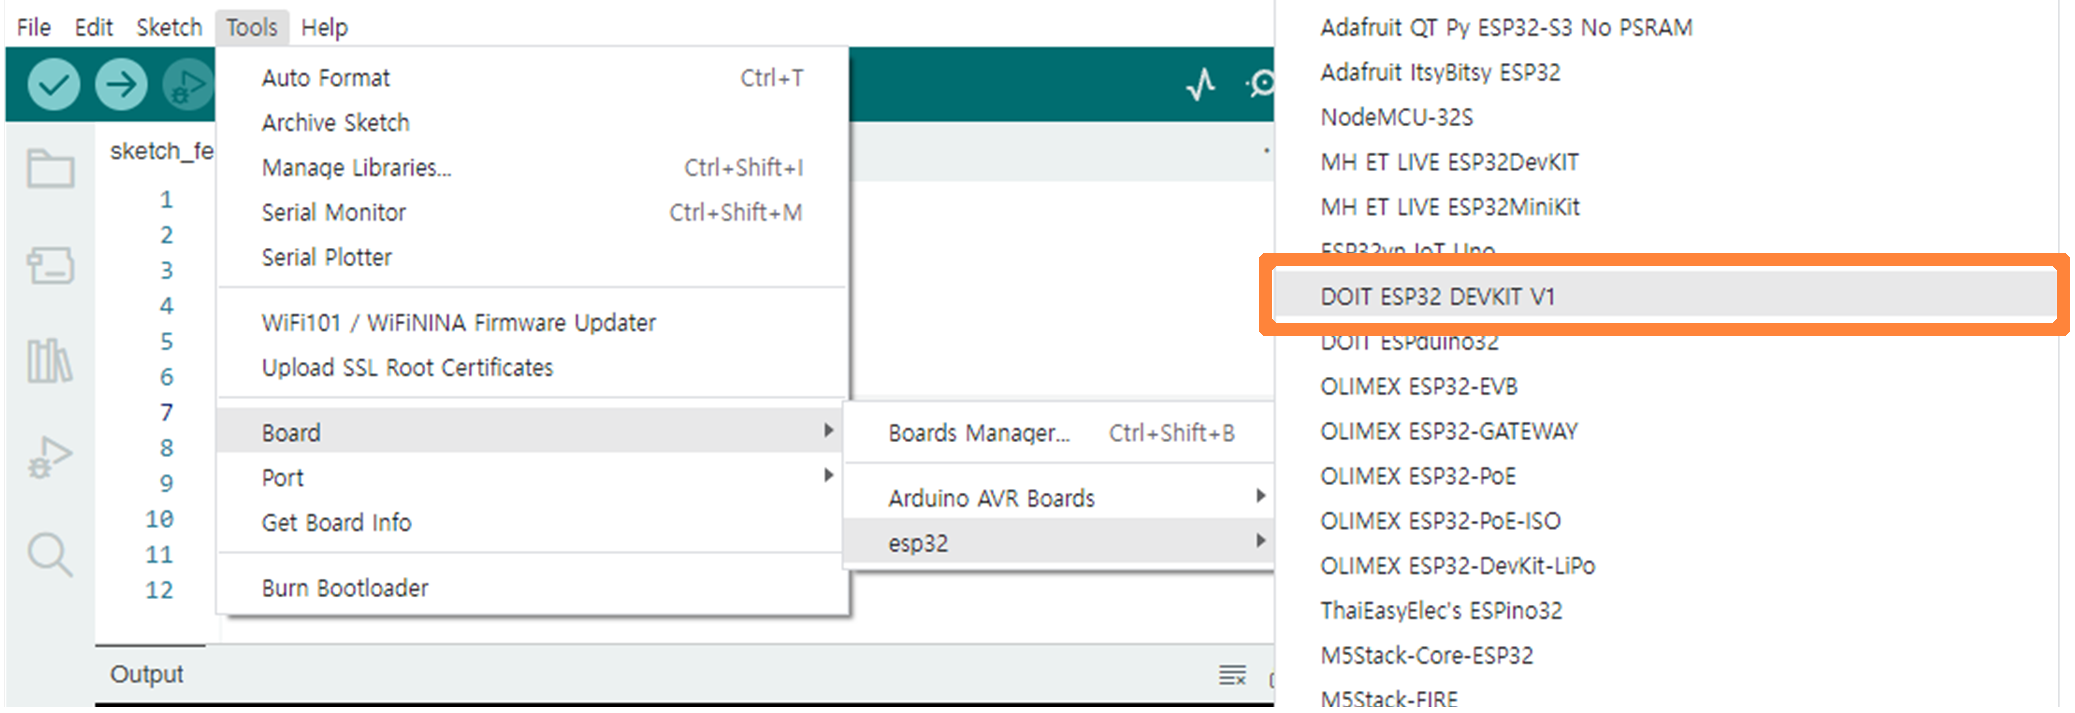Open the Sketch menu
This screenshot has height=713, width=2075.
(x=169, y=27)
